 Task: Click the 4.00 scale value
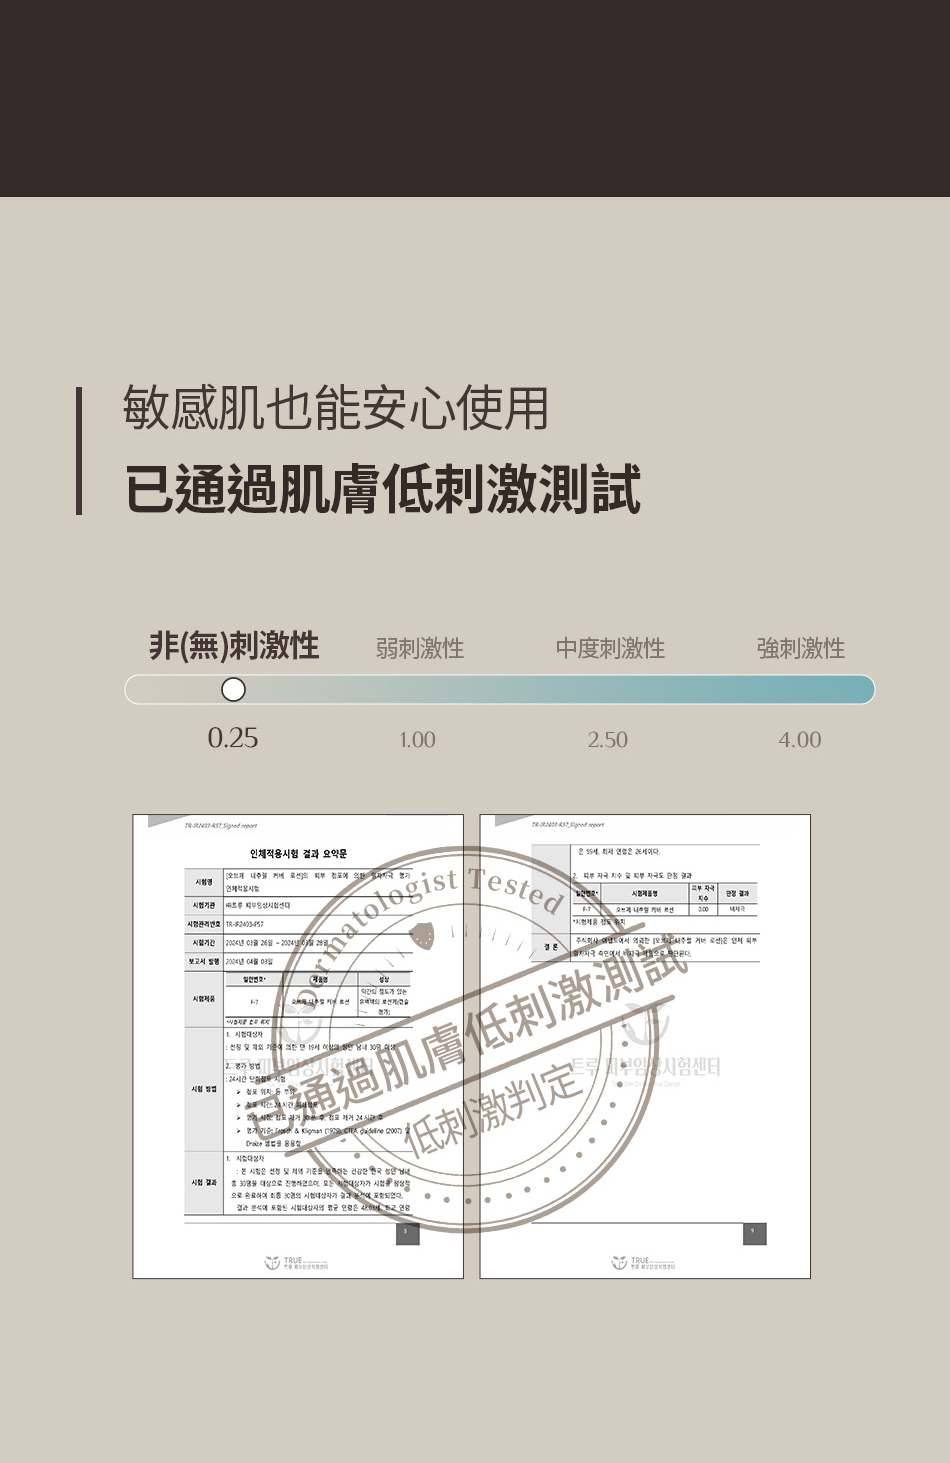pyautogui.click(x=799, y=740)
